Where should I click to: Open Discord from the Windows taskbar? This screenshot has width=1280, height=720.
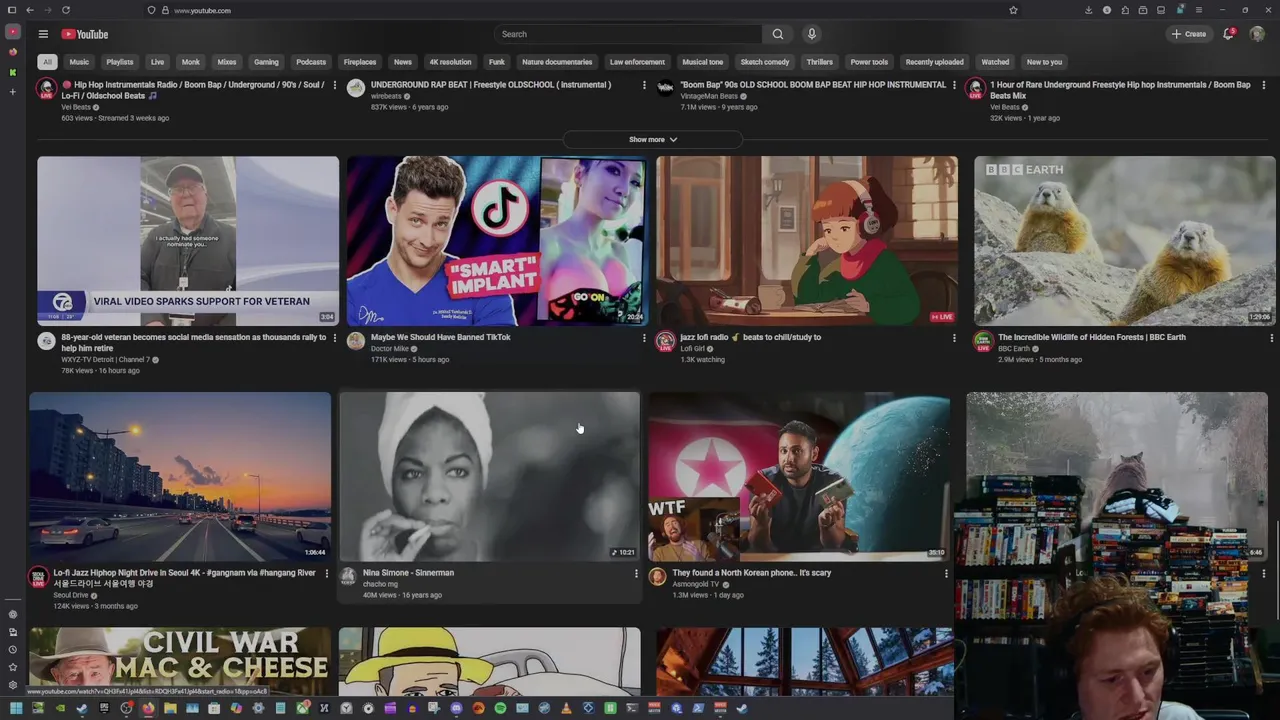pyautogui.click(x=456, y=709)
